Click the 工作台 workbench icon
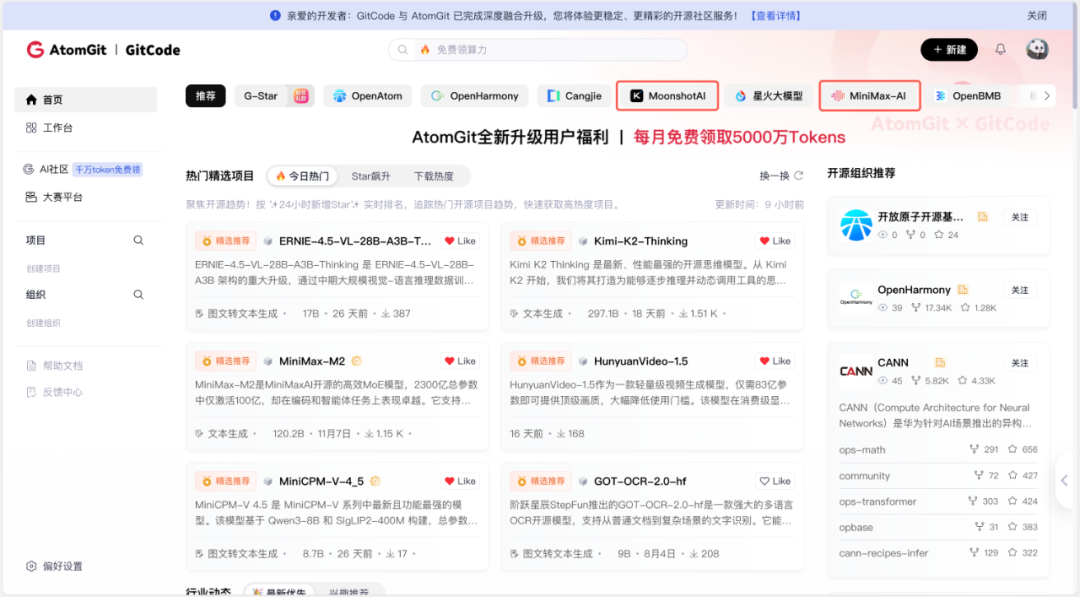 click(x=31, y=127)
